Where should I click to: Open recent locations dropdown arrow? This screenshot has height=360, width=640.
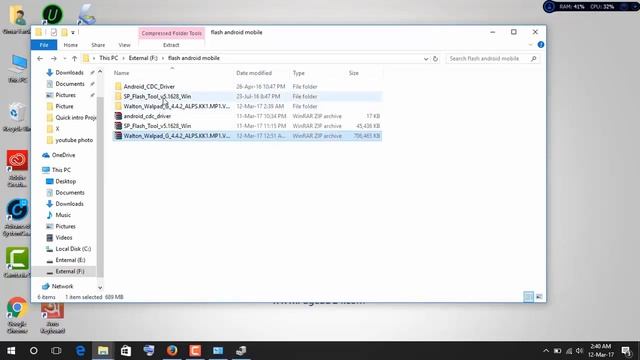[x=64, y=59]
